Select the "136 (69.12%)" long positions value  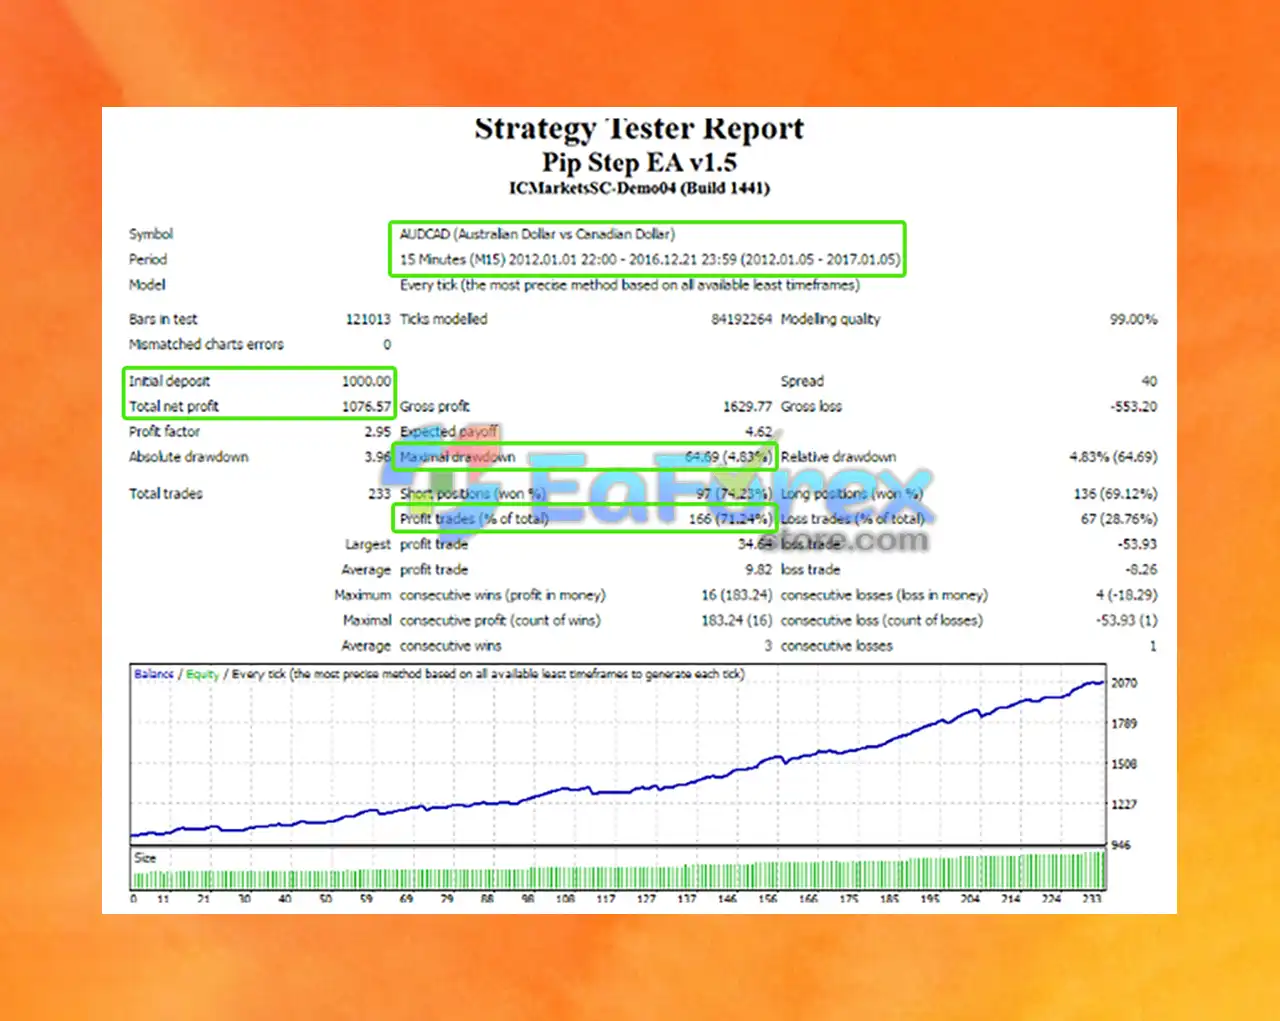coord(1115,494)
